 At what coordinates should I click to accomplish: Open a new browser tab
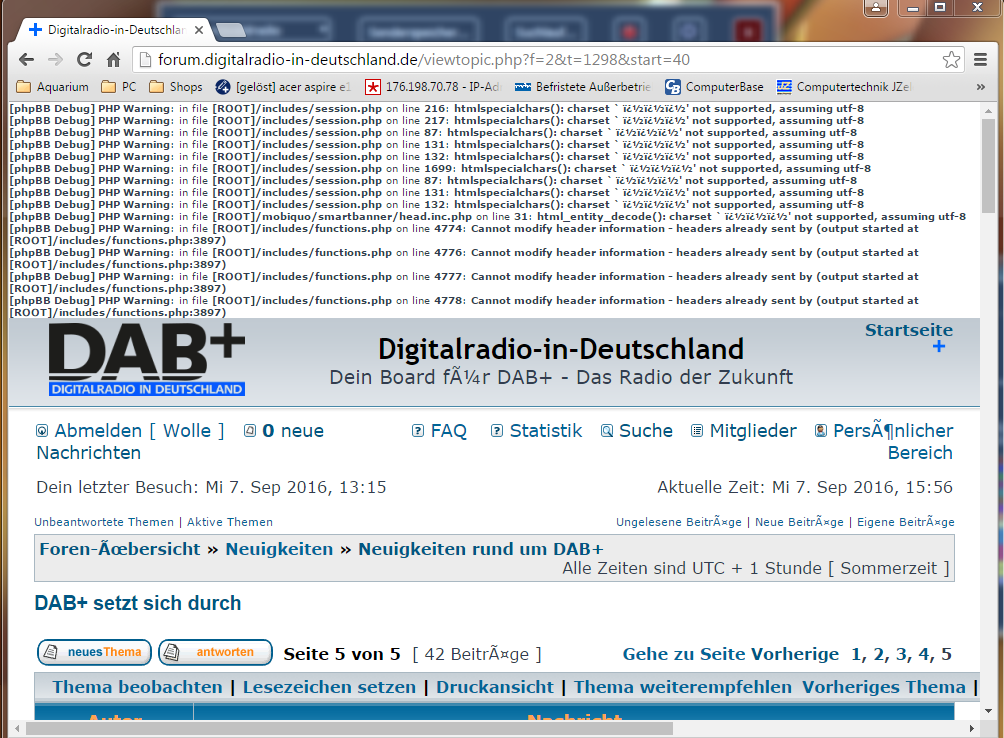[231, 30]
